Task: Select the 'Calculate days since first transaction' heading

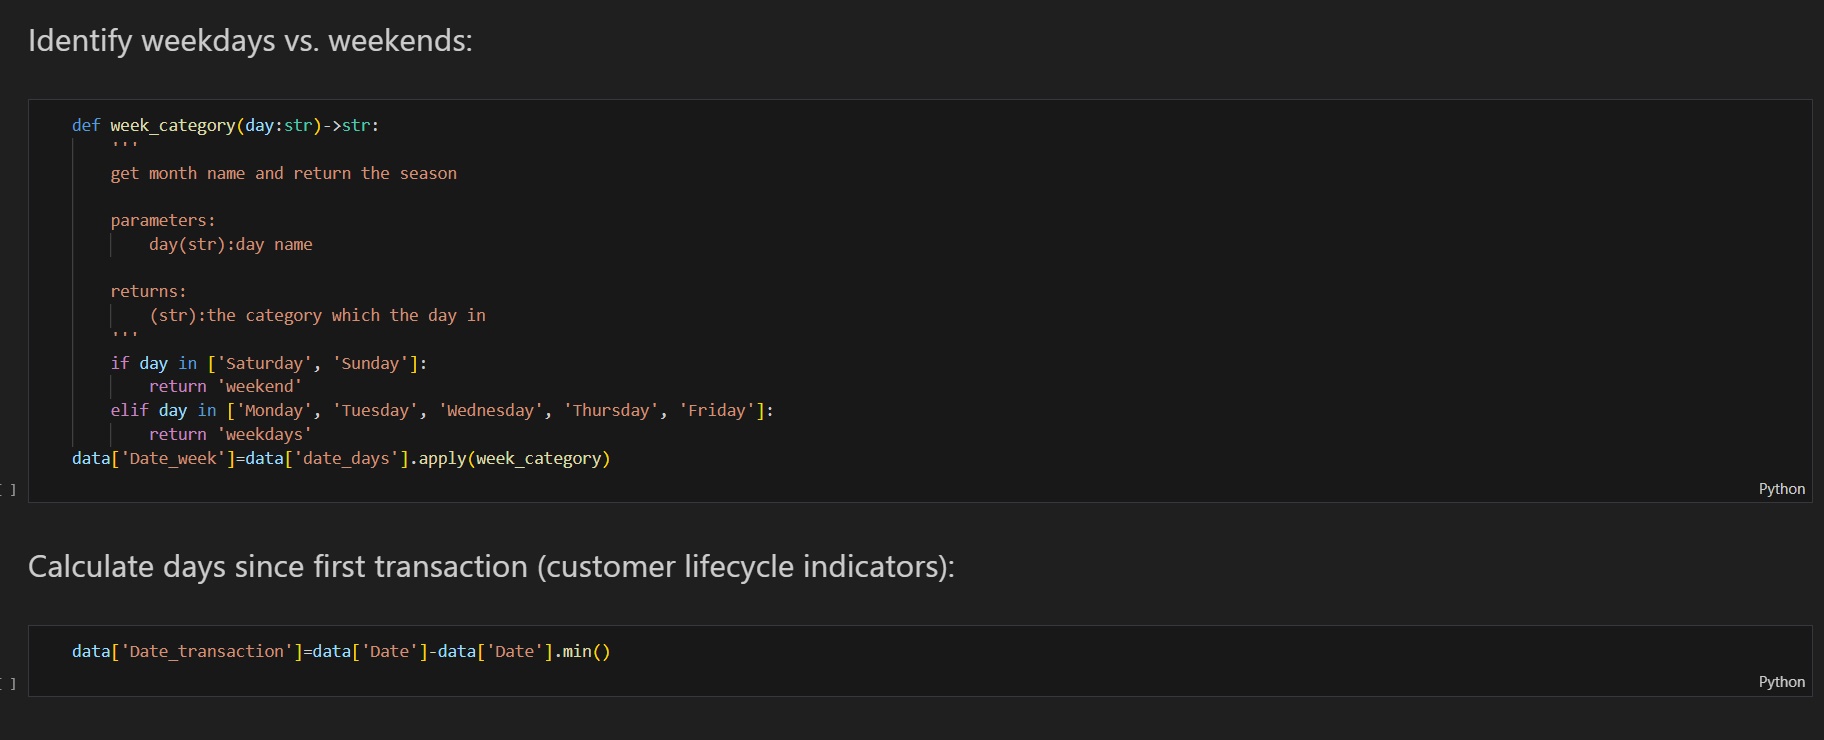Action: coord(491,567)
